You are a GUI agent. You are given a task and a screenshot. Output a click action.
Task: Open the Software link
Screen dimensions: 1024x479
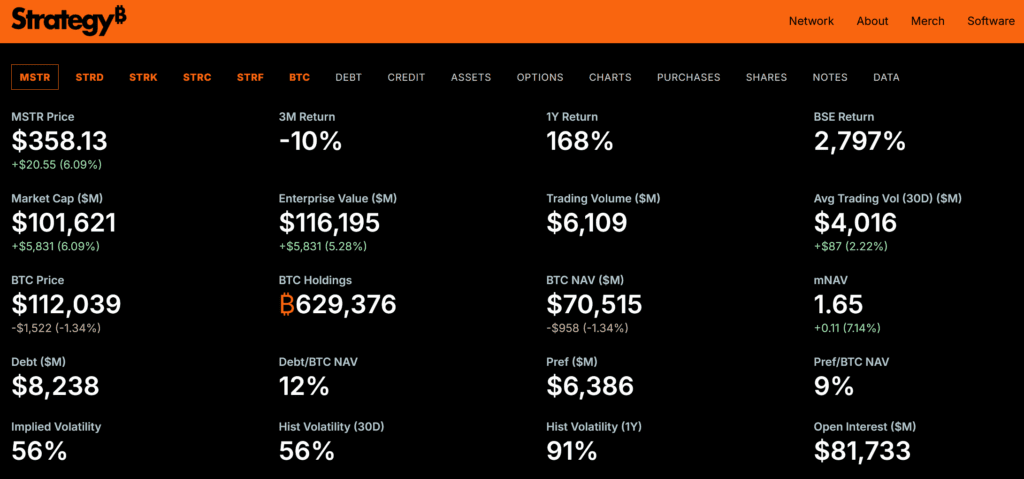(x=991, y=21)
